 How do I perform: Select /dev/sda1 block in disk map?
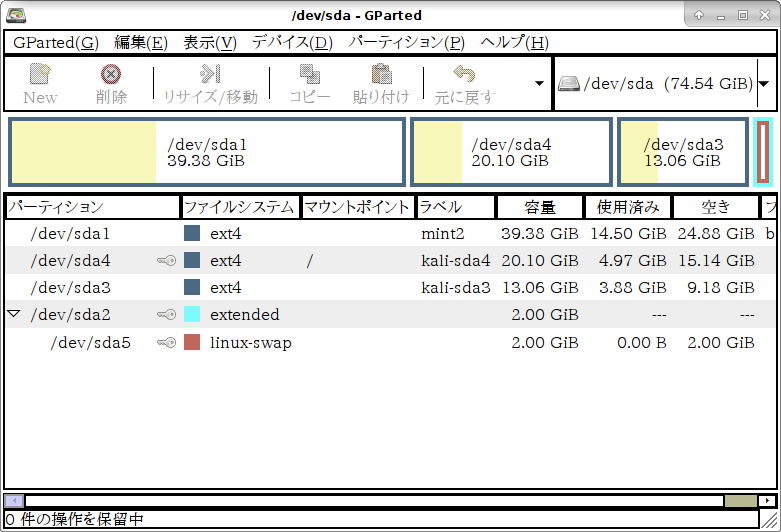click(207, 152)
